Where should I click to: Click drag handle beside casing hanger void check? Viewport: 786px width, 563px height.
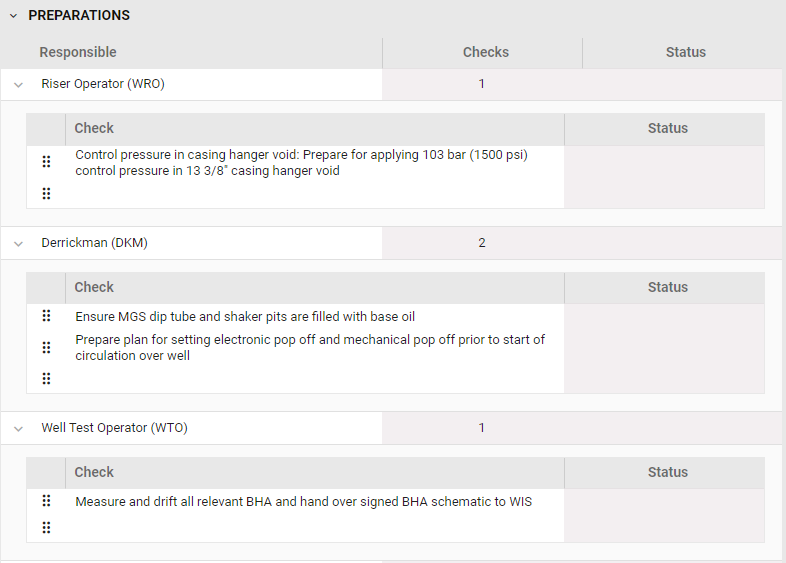click(x=46, y=162)
